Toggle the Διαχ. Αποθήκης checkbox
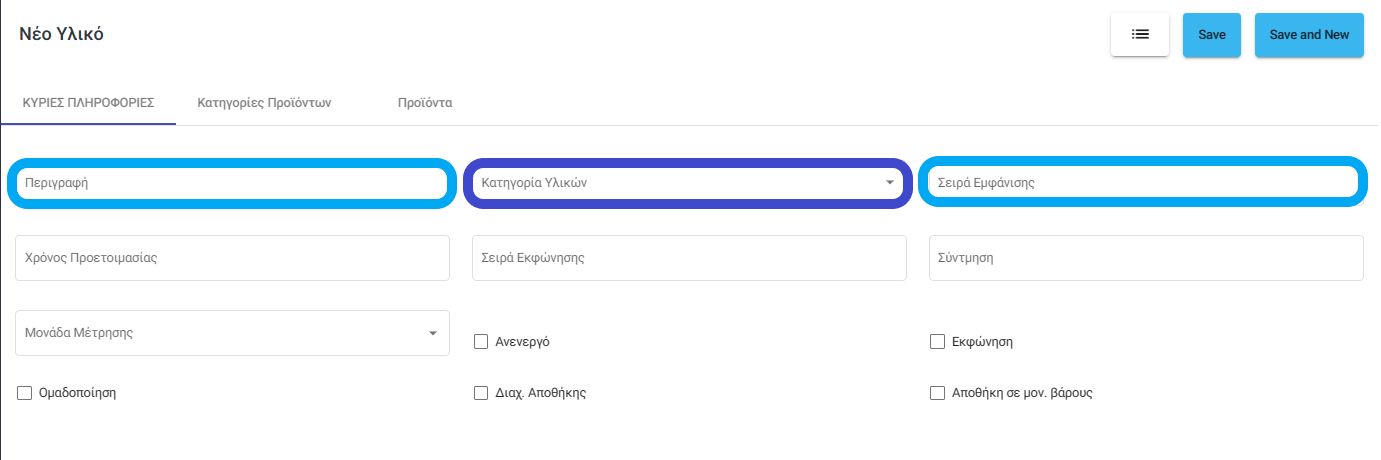The image size is (1381, 460). coord(481,393)
